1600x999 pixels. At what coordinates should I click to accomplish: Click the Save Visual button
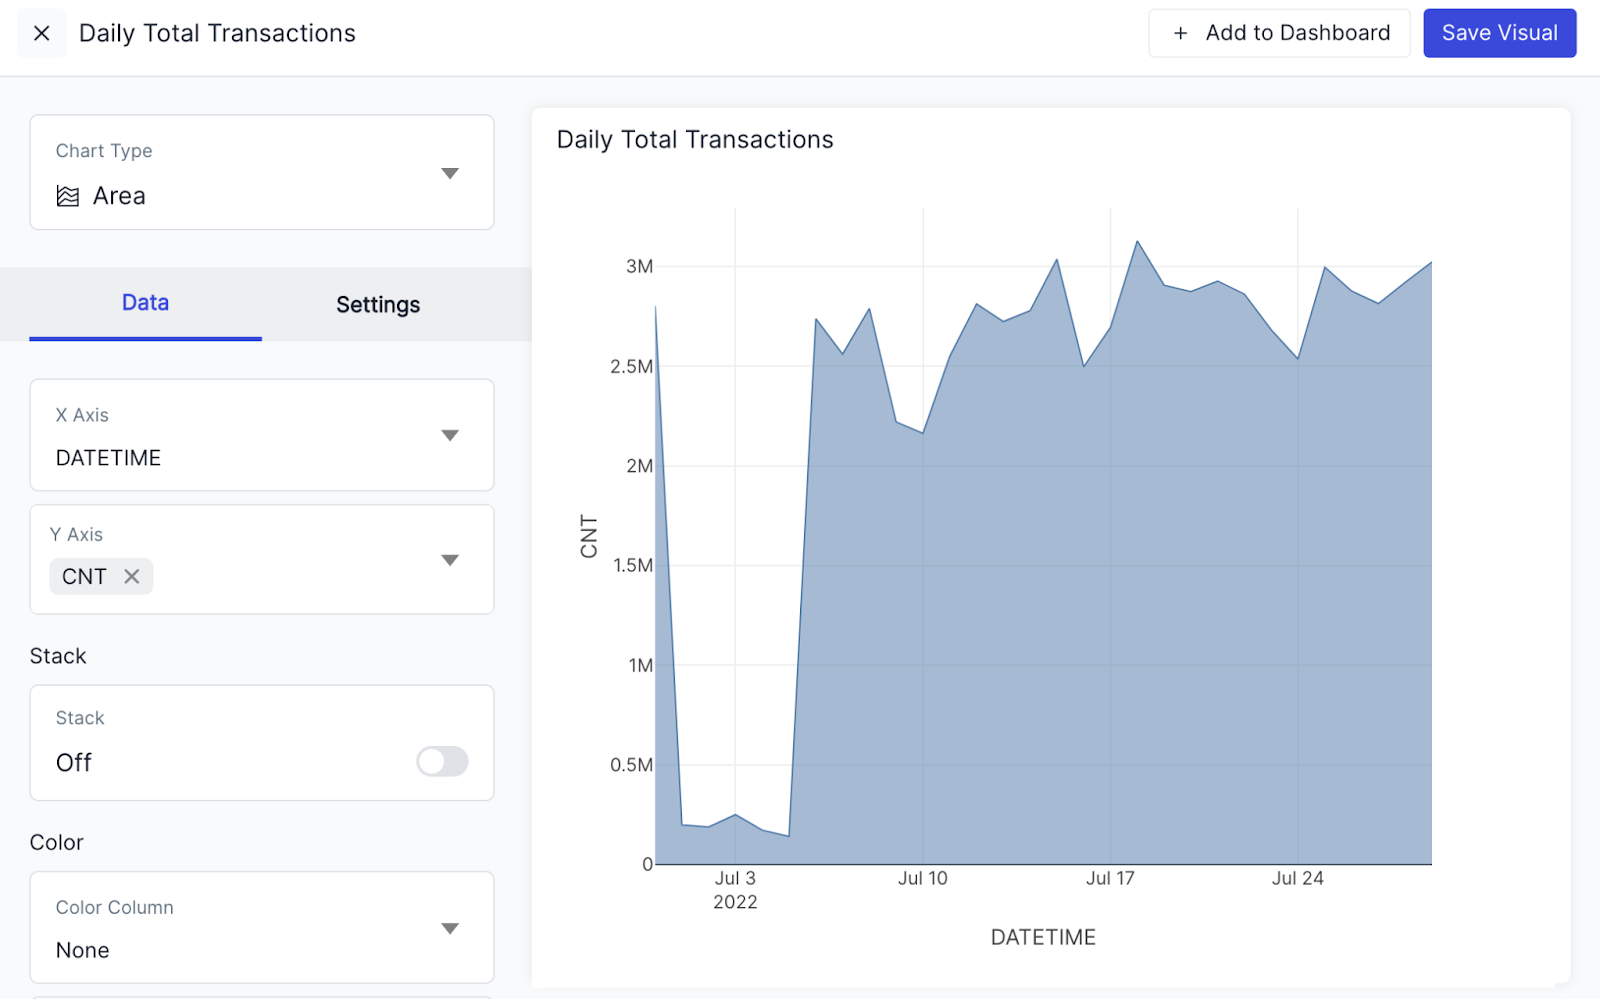(1500, 33)
